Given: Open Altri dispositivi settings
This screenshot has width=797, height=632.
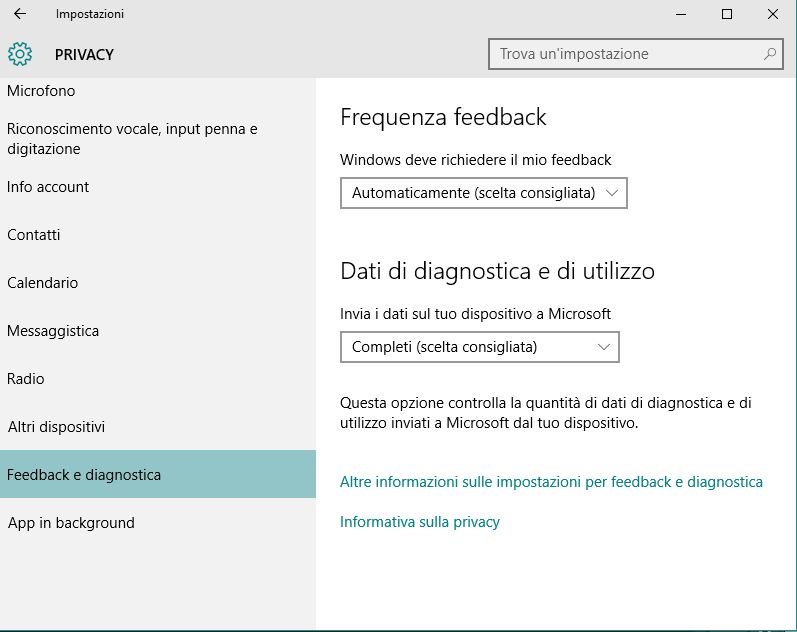Looking at the screenshot, I should pos(56,427).
